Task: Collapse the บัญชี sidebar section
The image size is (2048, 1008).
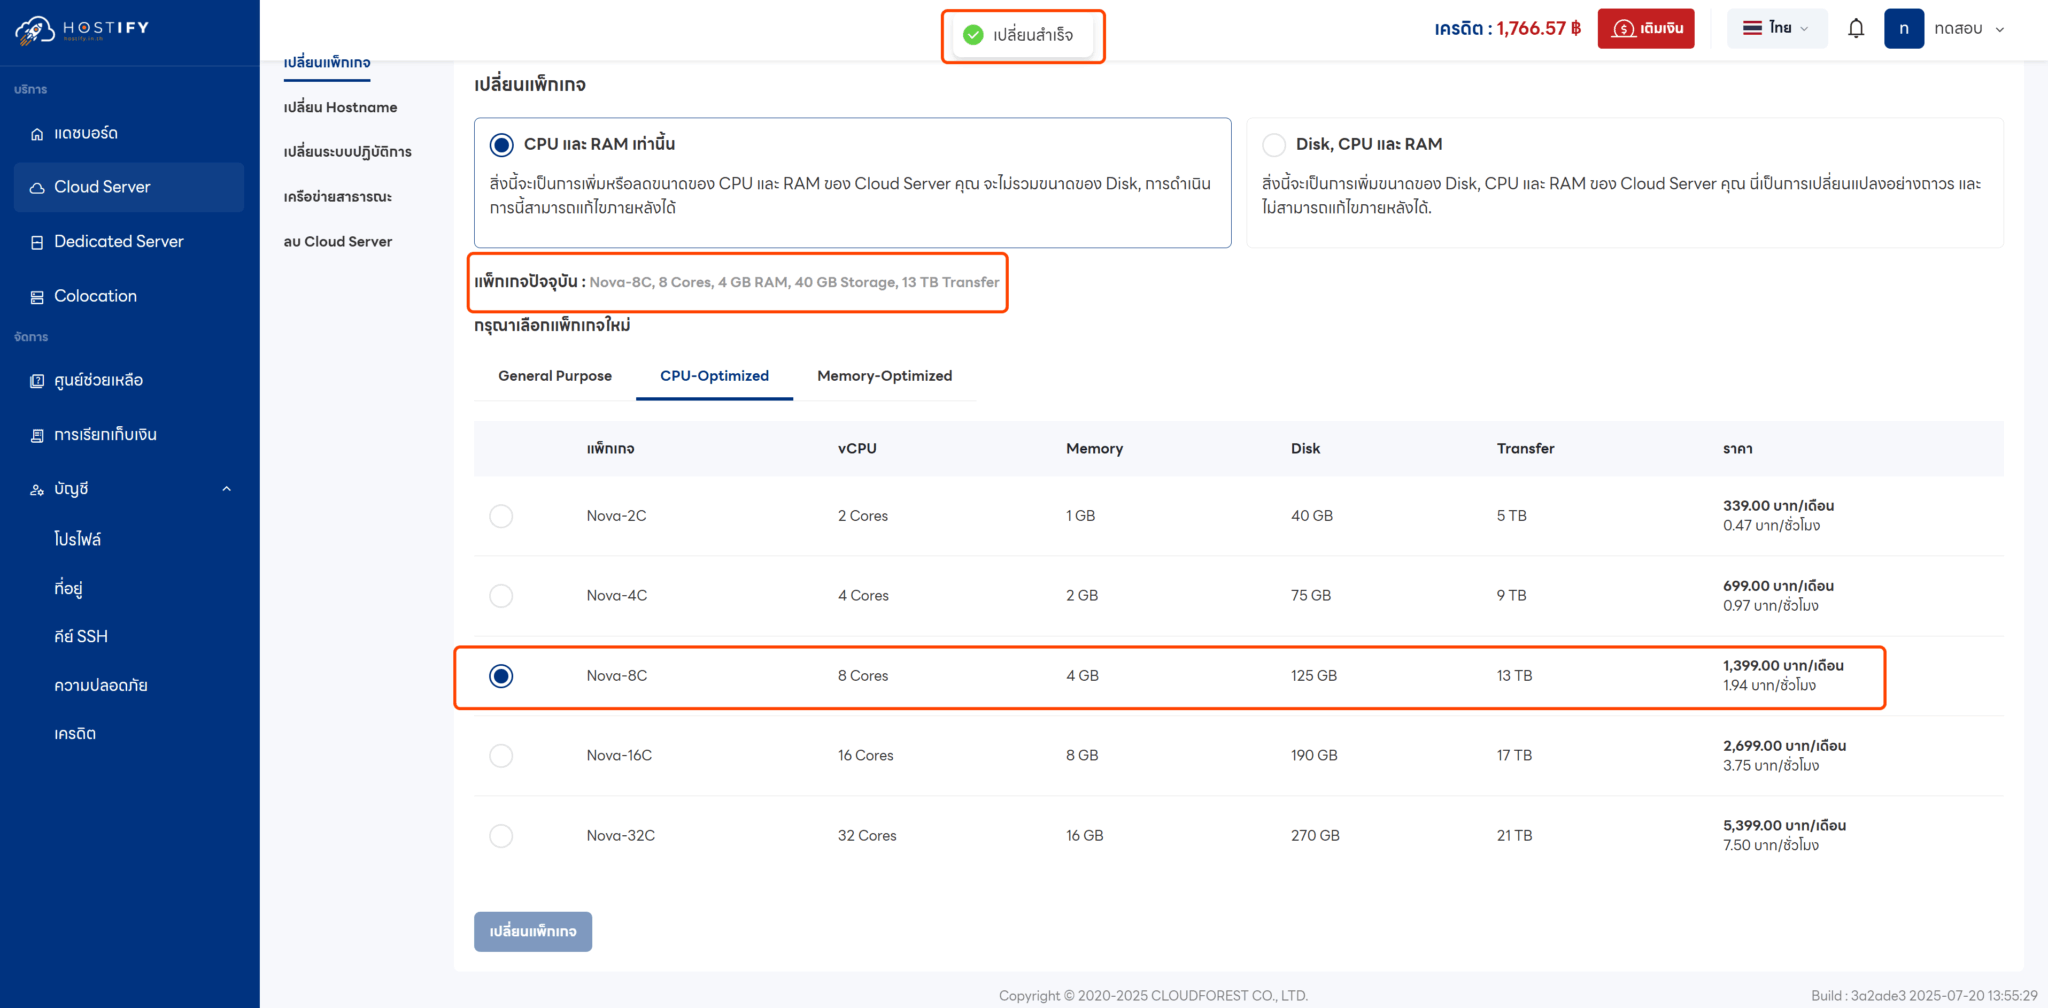Action: point(226,488)
